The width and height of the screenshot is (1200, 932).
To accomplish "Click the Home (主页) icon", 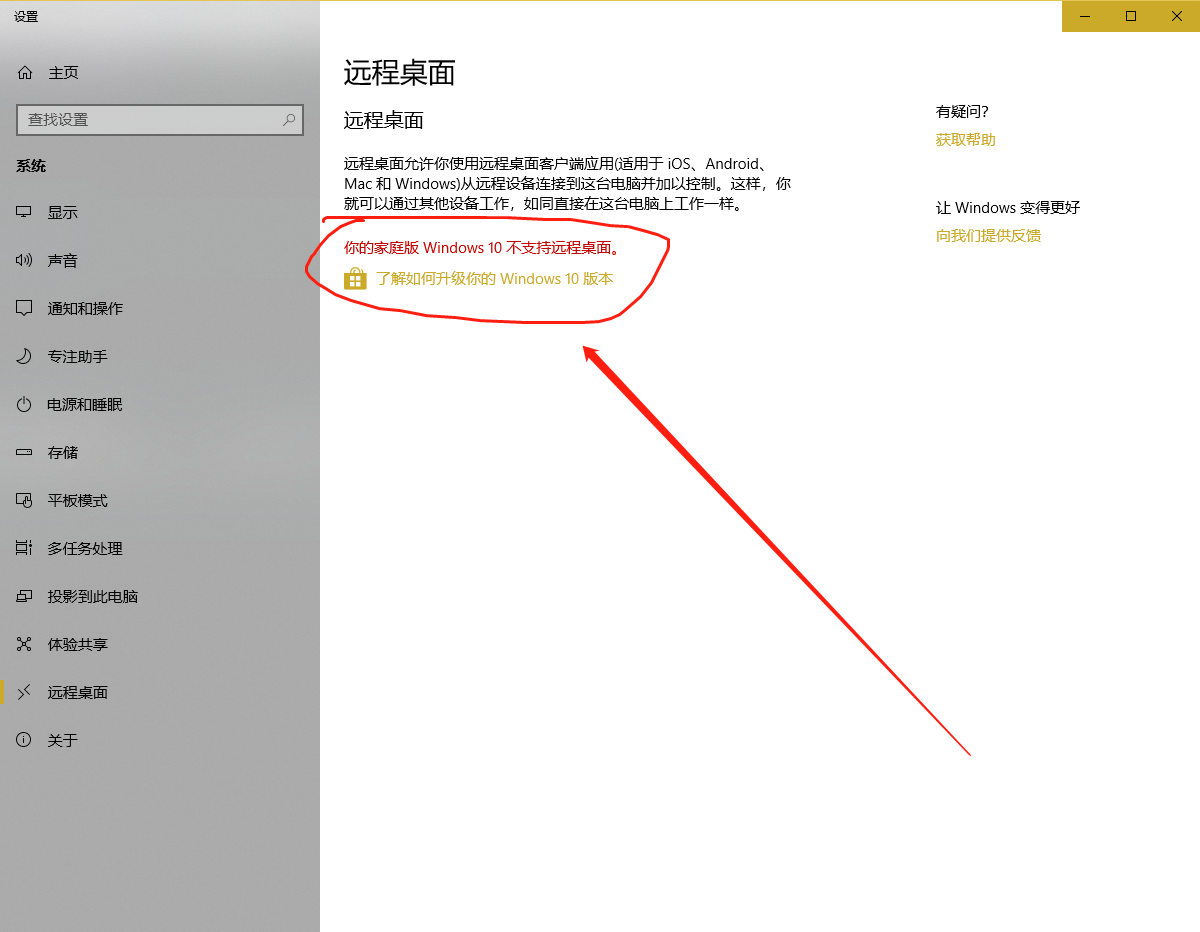I will (x=25, y=73).
